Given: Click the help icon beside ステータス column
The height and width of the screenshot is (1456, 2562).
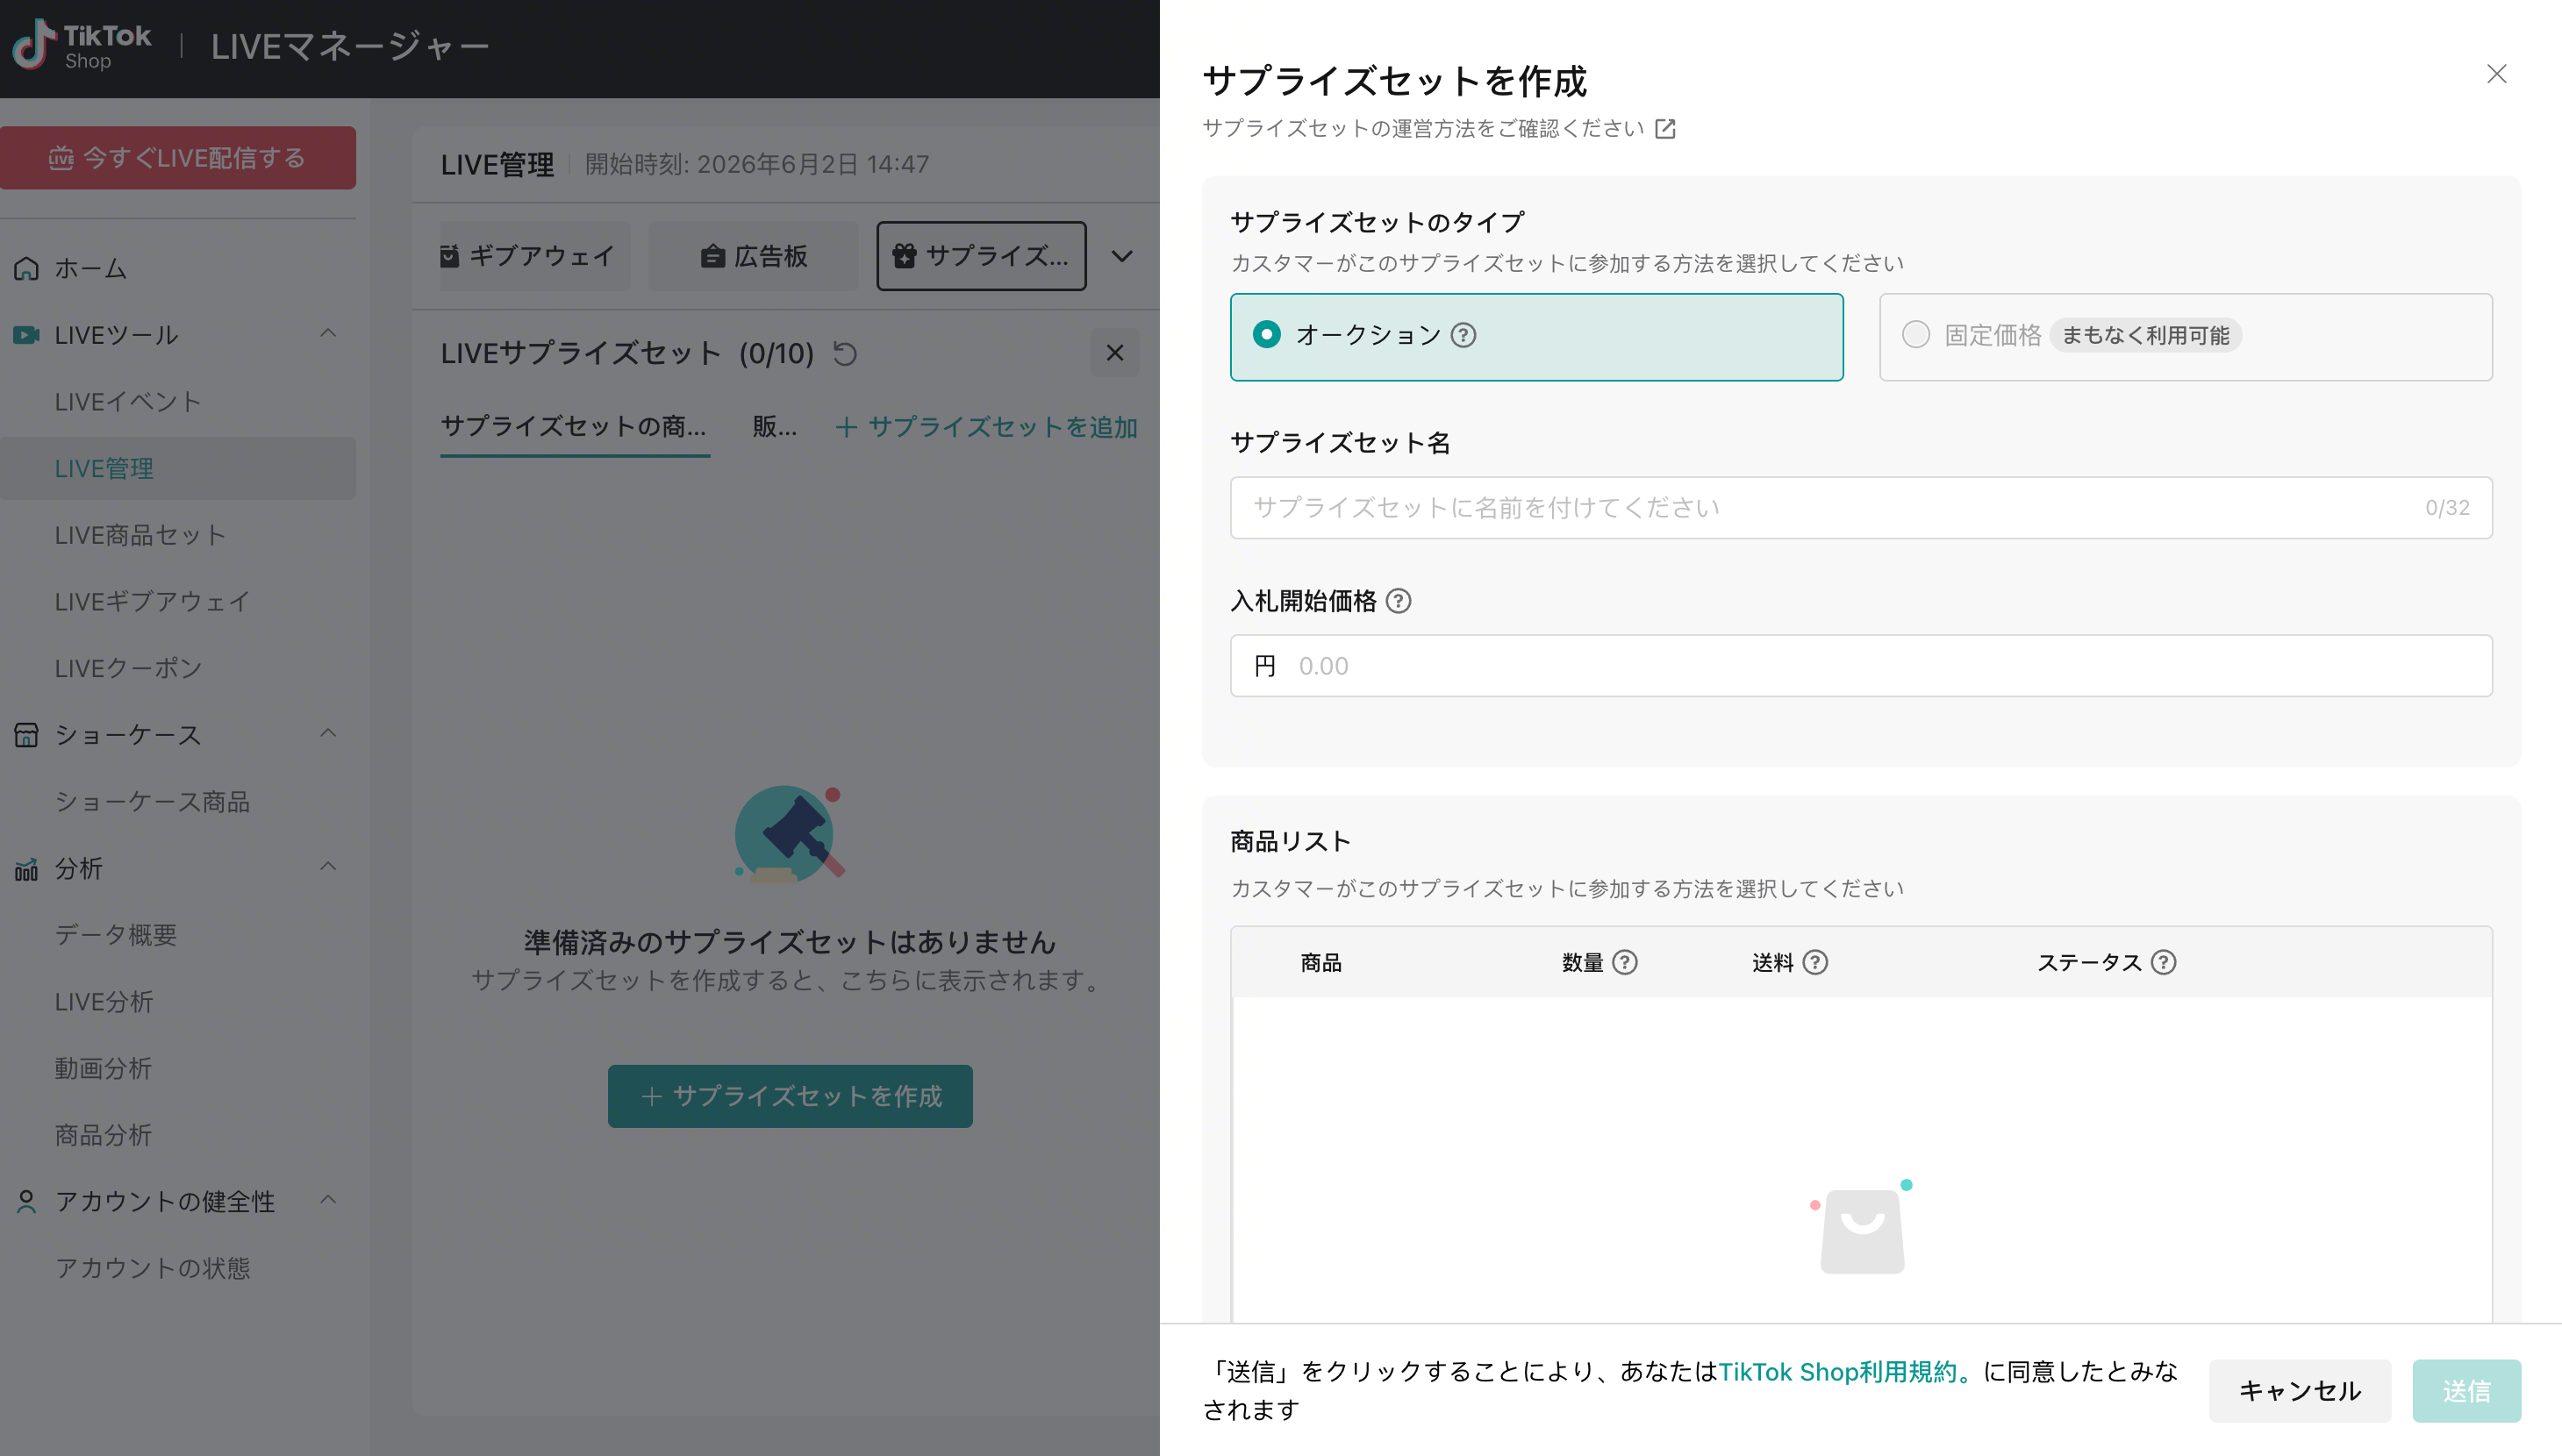Looking at the screenshot, I should [2163, 962].
